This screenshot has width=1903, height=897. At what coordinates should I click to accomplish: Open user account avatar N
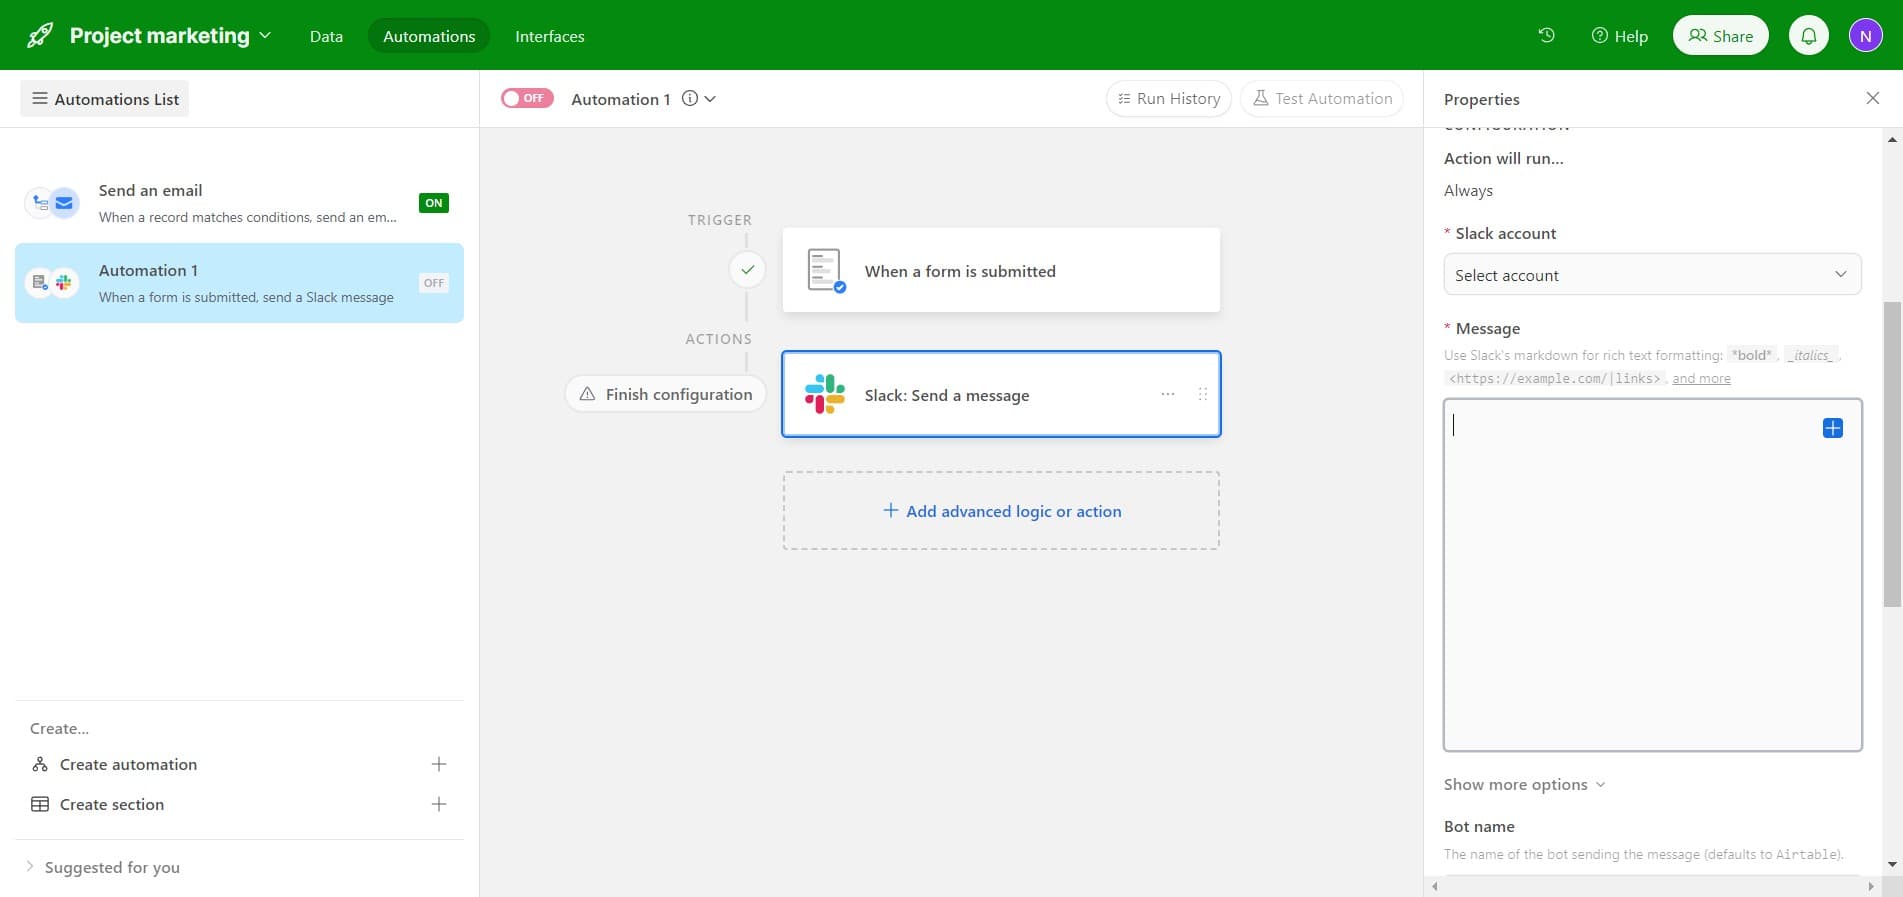point(1865,36)
